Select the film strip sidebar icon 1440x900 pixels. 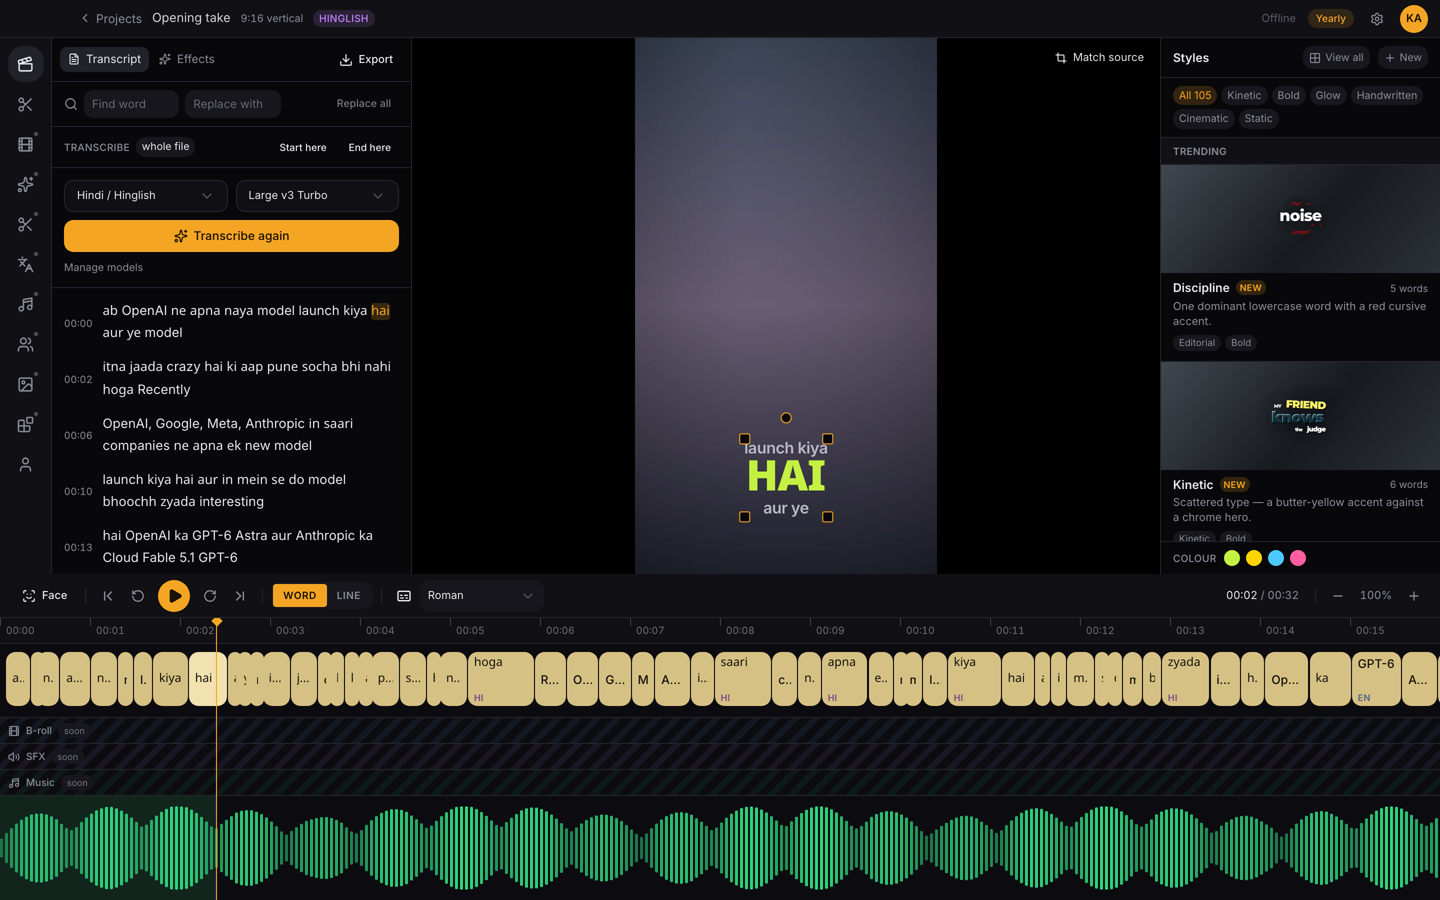coord(25,144)
